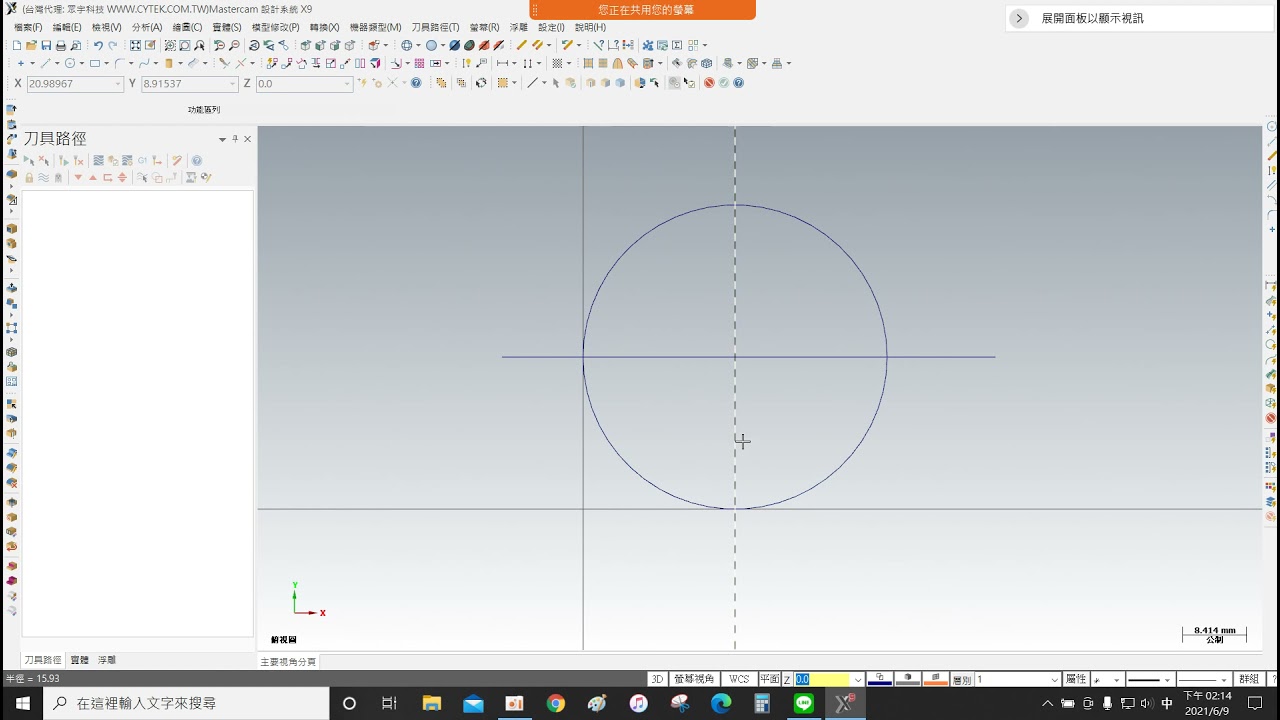Click the 平面 button in status bar

pos(770,679)
